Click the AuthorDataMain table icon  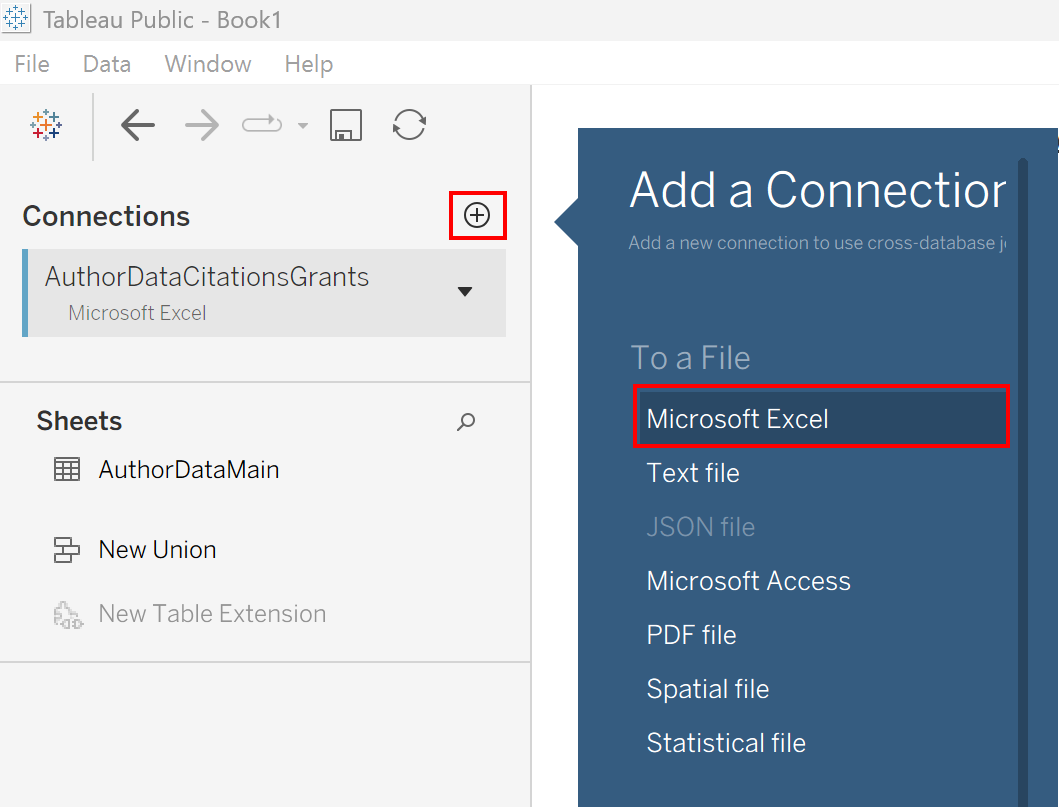point(67,469)
